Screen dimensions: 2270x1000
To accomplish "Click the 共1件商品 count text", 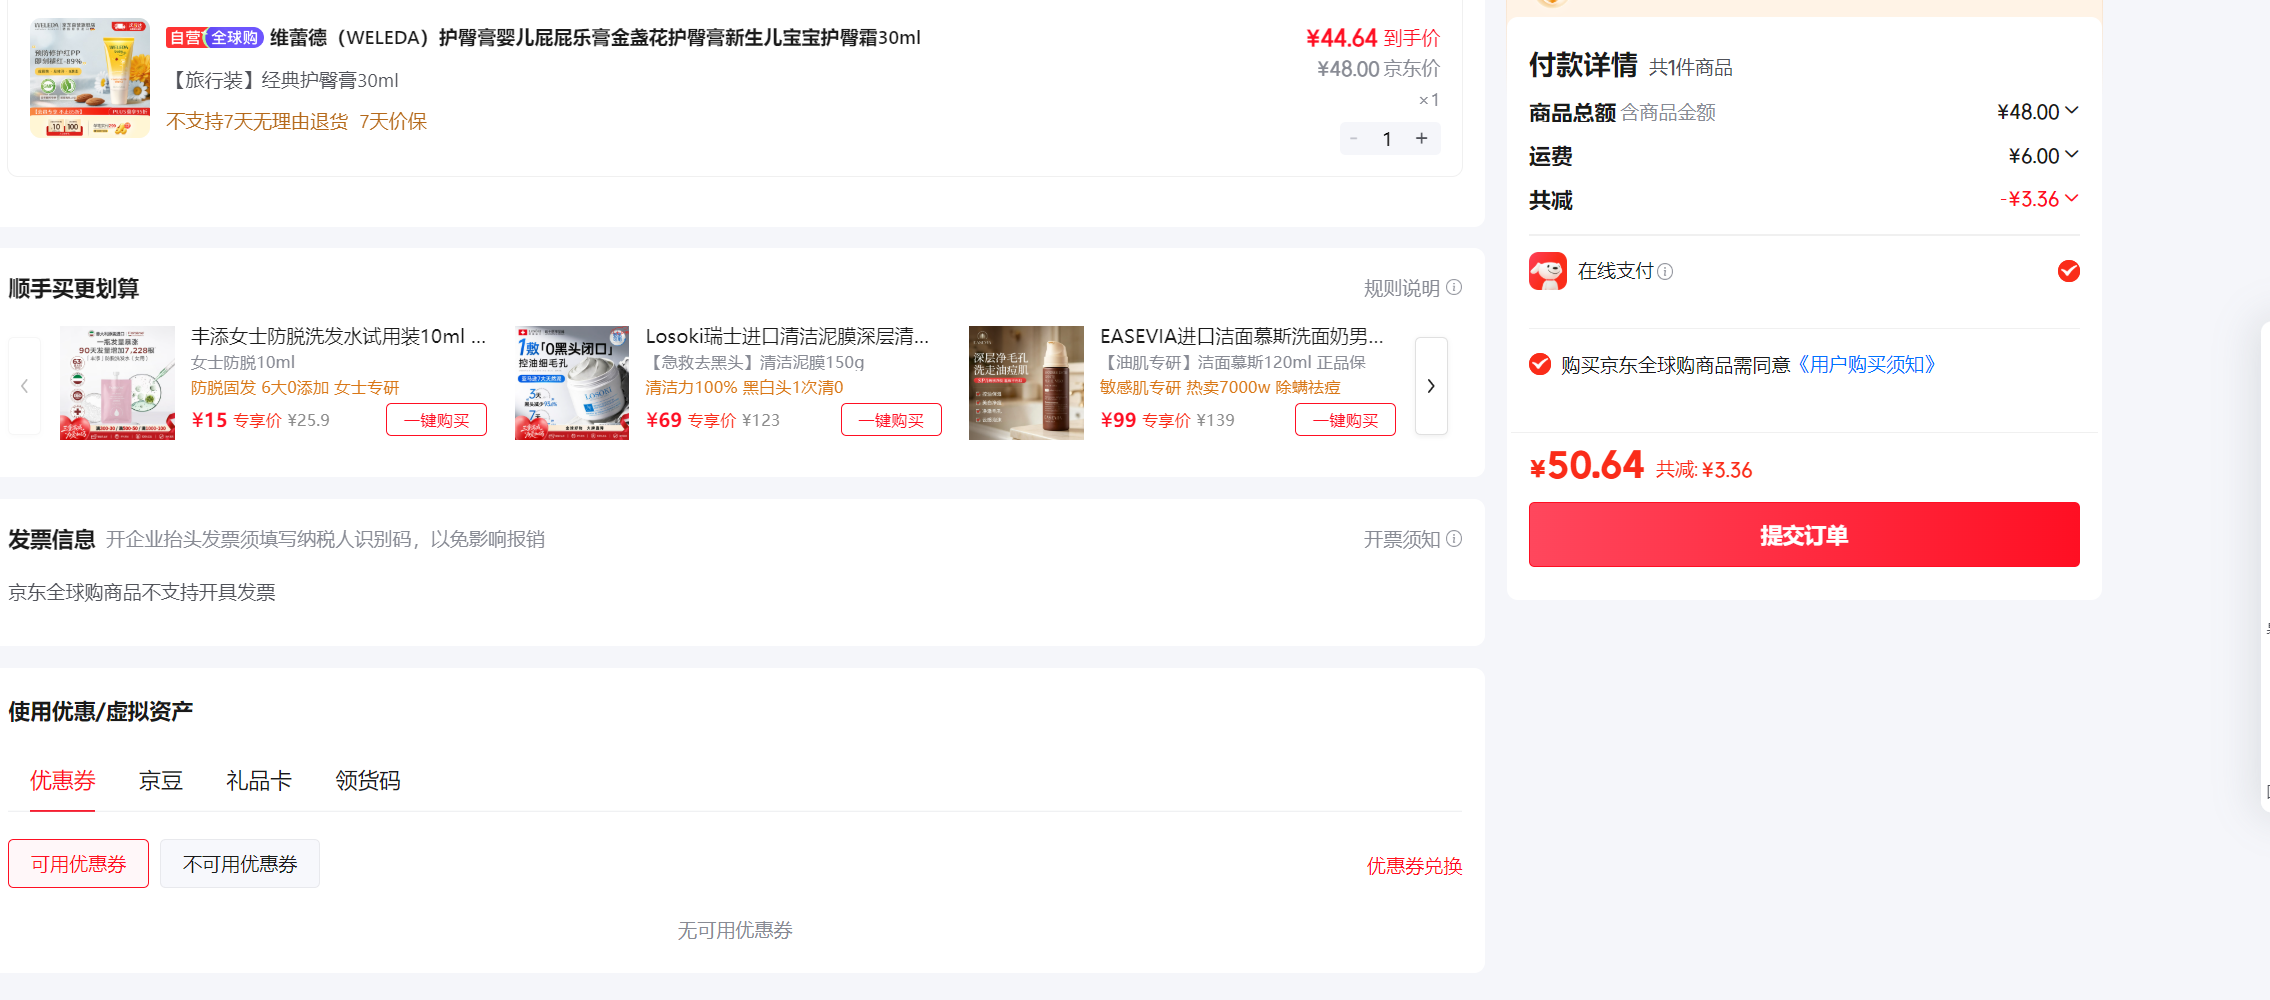I will pyautogui.click(x=1691, y=68).
